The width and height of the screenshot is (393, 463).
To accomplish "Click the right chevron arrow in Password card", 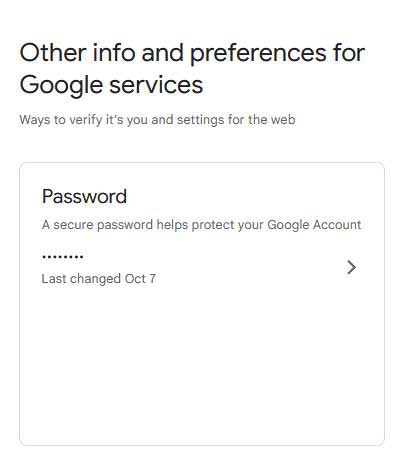I will click(x=351, y=267).
